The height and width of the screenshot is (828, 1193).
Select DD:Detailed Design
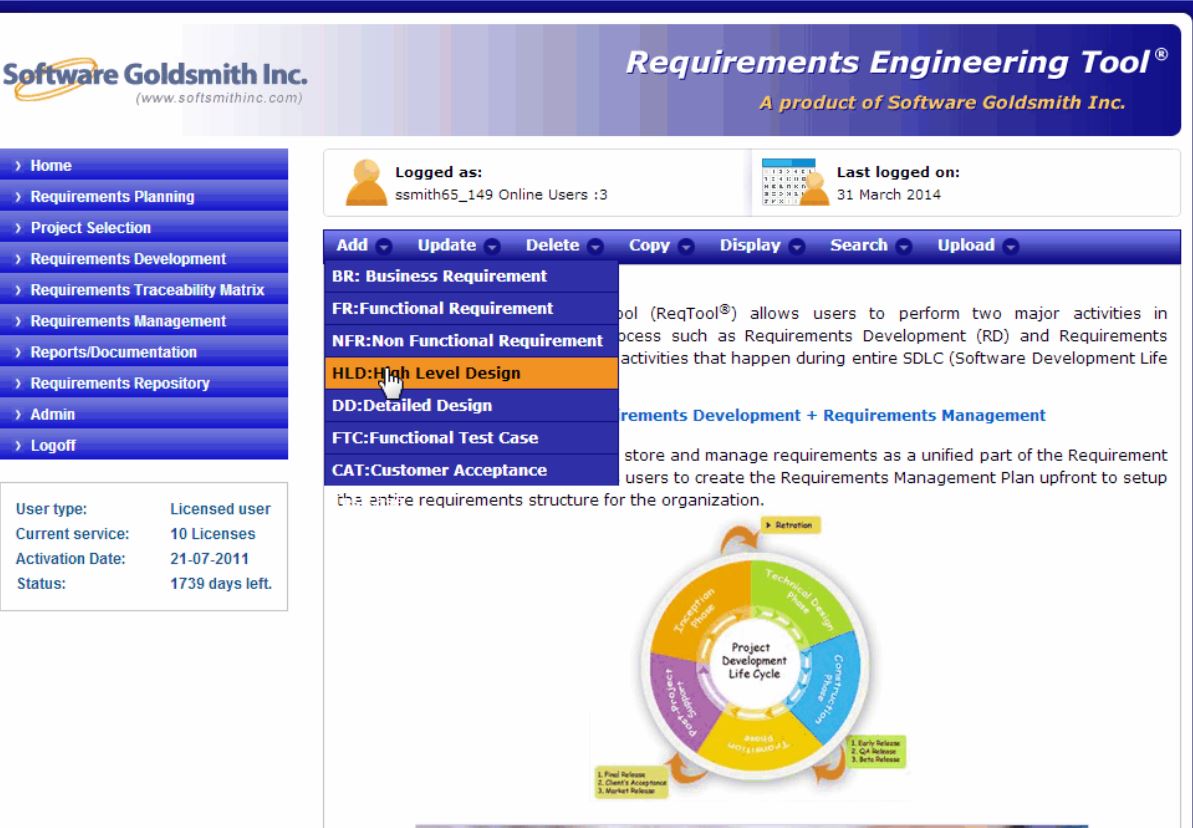click(x=471, y=406)
